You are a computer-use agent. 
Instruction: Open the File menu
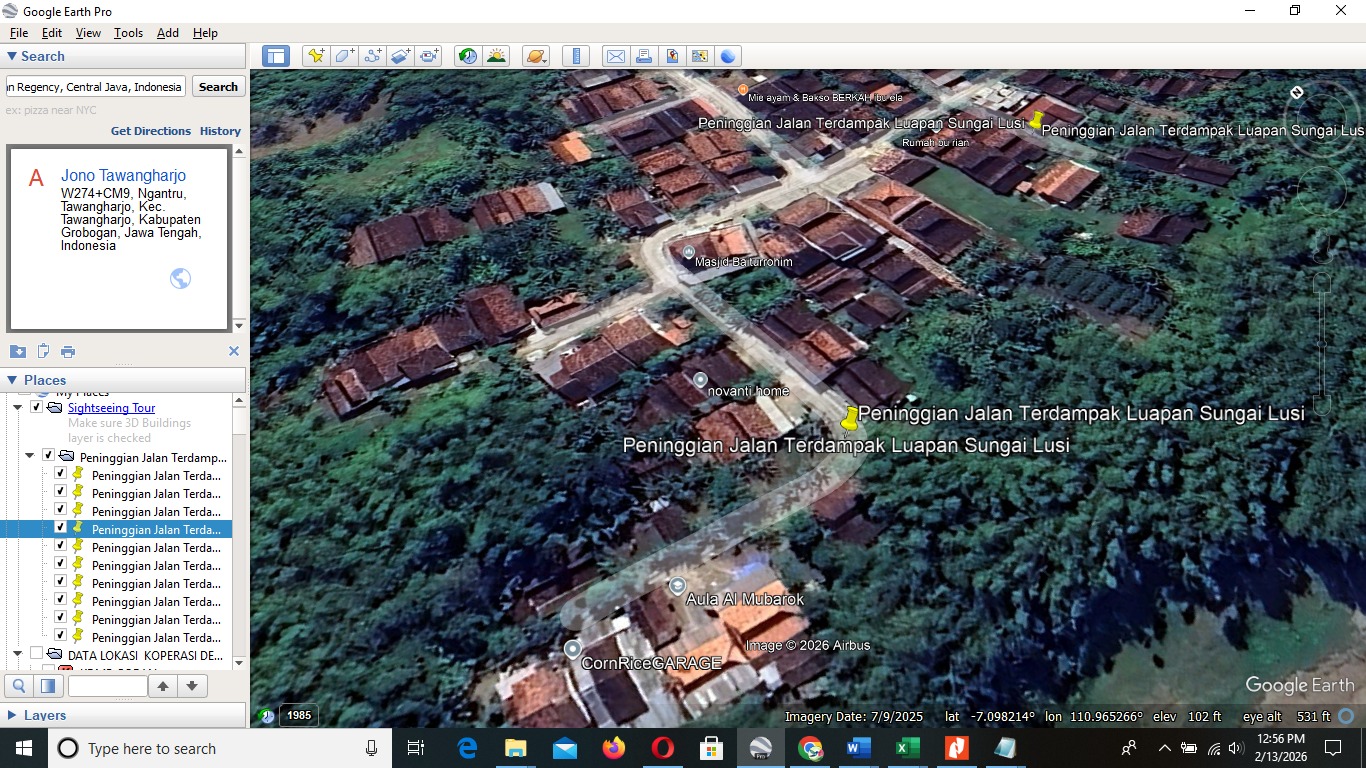click(x=19, y=33)
